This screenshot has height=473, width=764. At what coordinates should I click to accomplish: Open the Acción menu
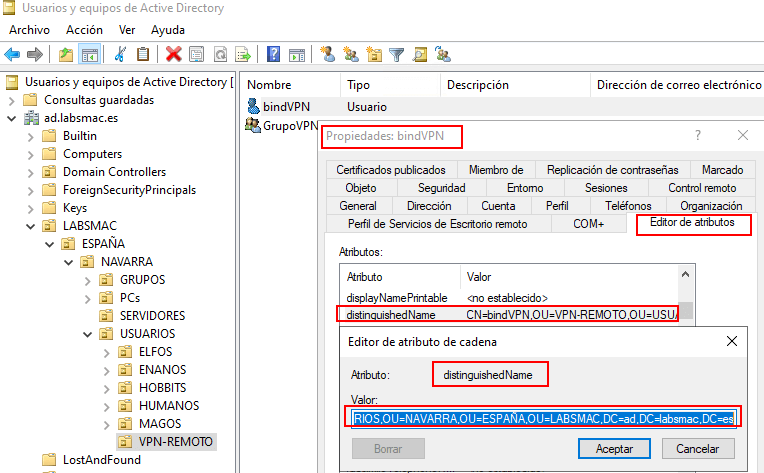(84, 30)
